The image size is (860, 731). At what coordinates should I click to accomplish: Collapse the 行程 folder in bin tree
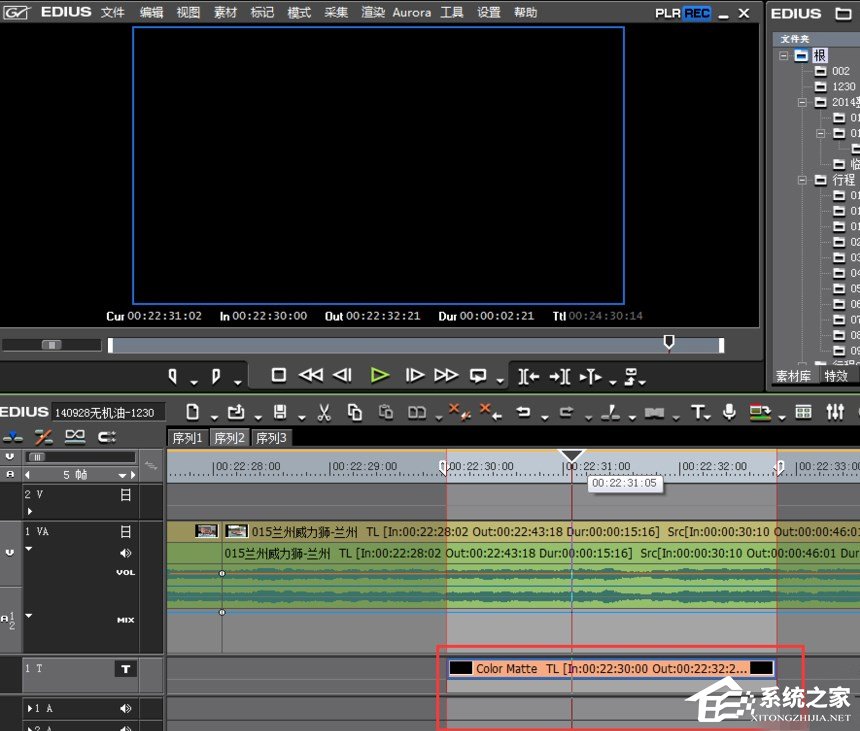click(801, 180)
